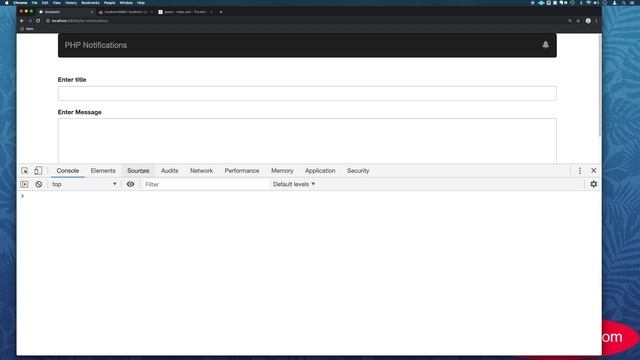Open the Apps bookmarks shortcut

tap(27, 29)
